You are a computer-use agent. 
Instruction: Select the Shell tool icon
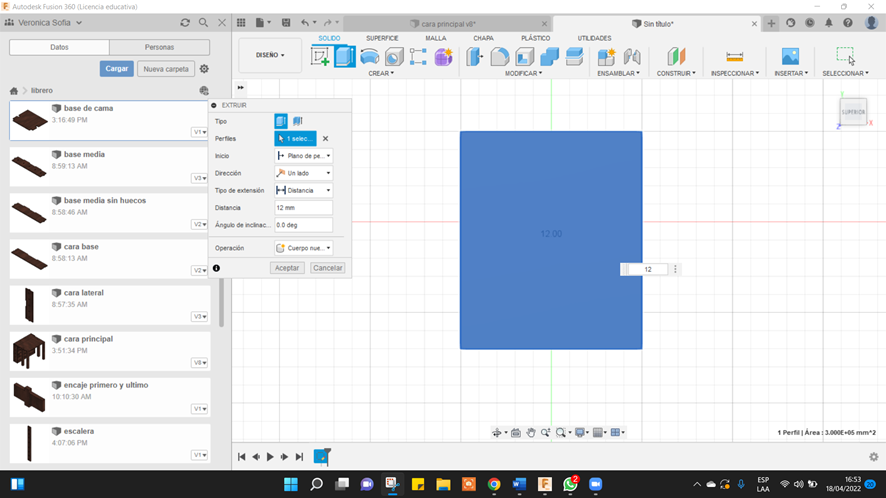(x=524, y=57)
